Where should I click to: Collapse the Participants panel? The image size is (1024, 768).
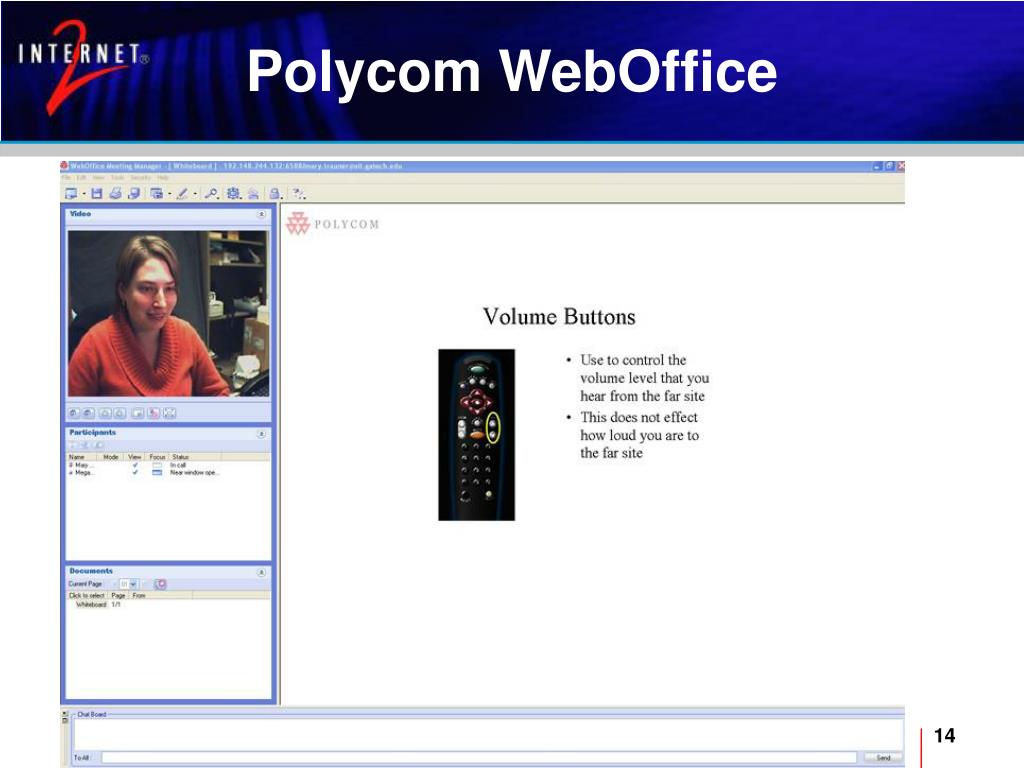coord(261,434)
